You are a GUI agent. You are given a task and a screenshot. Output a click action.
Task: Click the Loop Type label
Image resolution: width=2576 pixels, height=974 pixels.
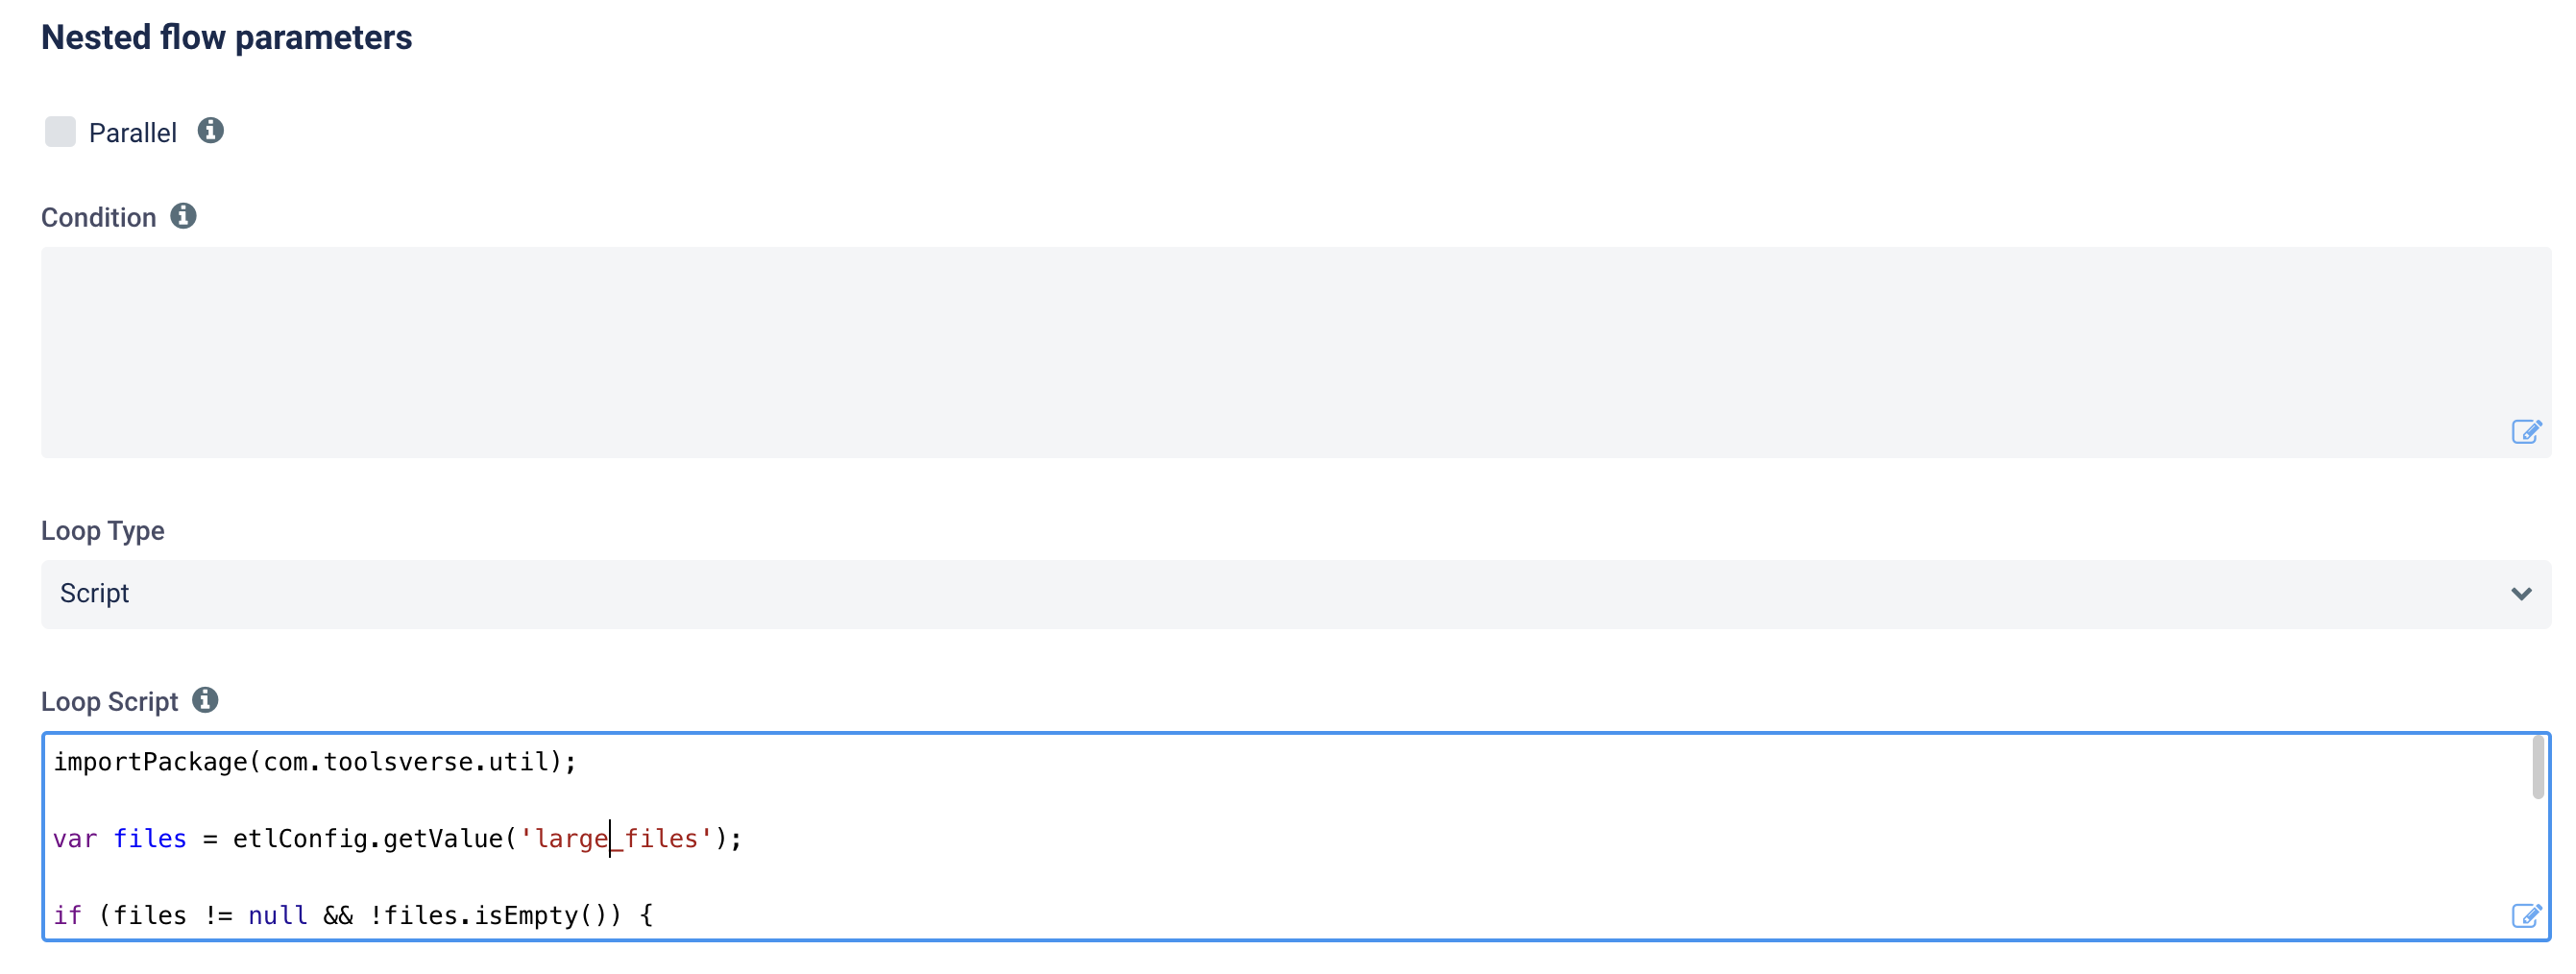(102, 530)
